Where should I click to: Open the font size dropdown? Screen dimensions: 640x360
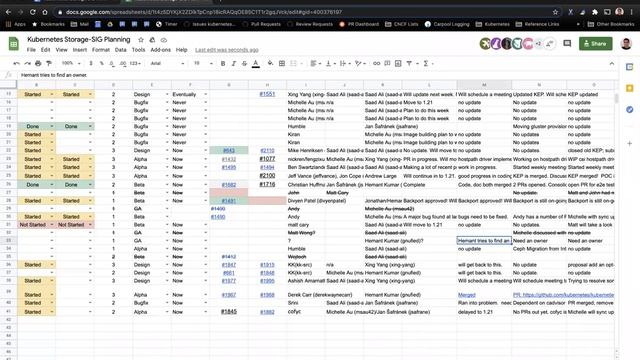coord(203,63)
